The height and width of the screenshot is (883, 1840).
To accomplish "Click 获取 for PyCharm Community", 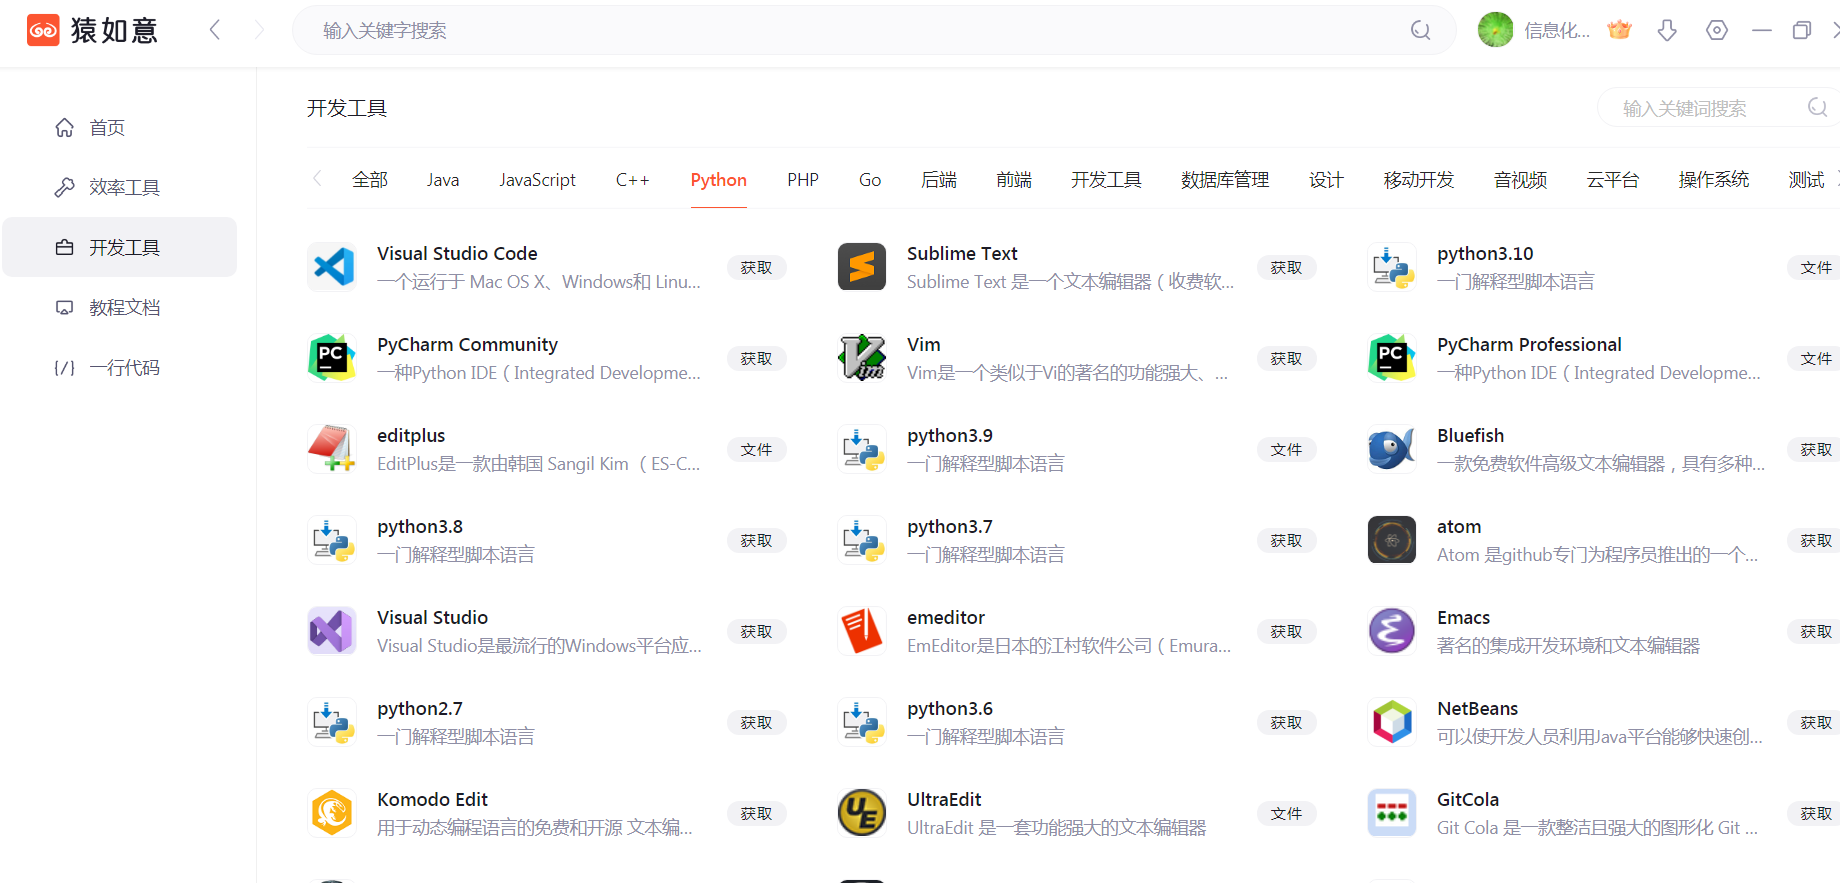I will tap(757, 359).
